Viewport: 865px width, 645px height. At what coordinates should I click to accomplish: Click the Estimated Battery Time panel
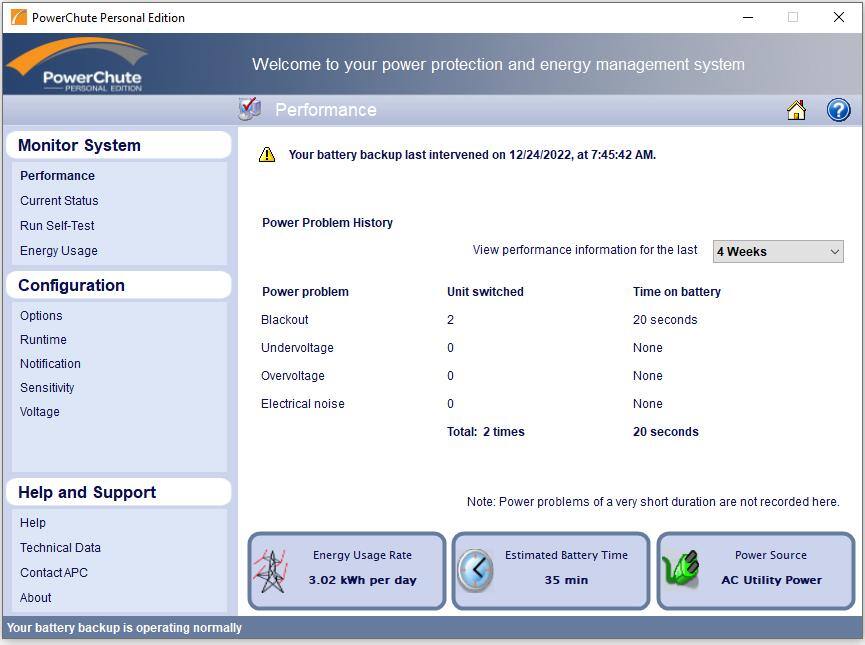[551, 571]
